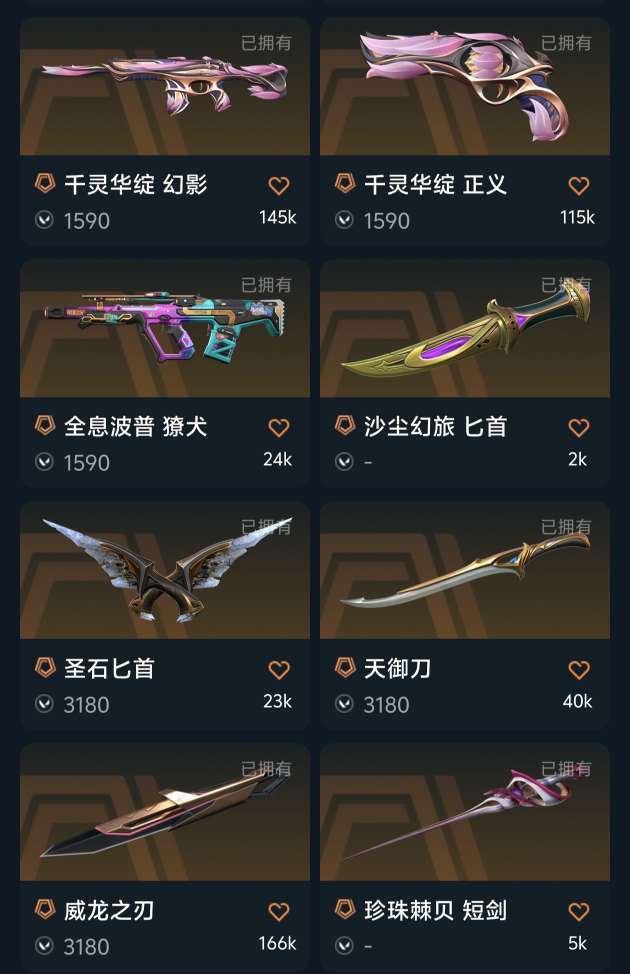Select the 天御刀 title text
The image size is (630, 974).
coord(398,669)
